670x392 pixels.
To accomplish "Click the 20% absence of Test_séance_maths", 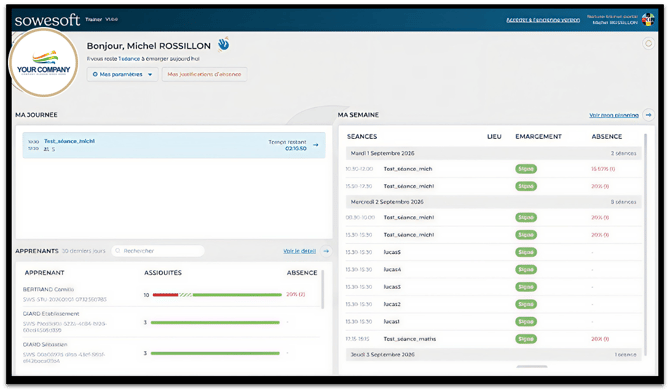I will (600, 339).
